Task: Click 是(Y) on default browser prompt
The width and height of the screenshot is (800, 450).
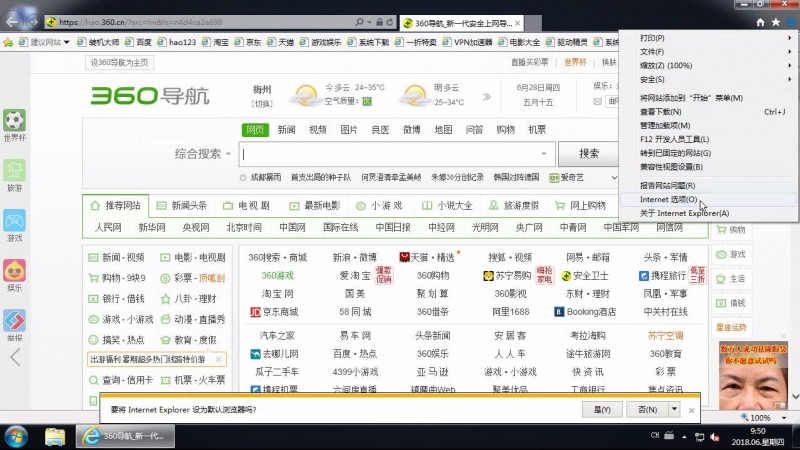Action: coord(602,410)
